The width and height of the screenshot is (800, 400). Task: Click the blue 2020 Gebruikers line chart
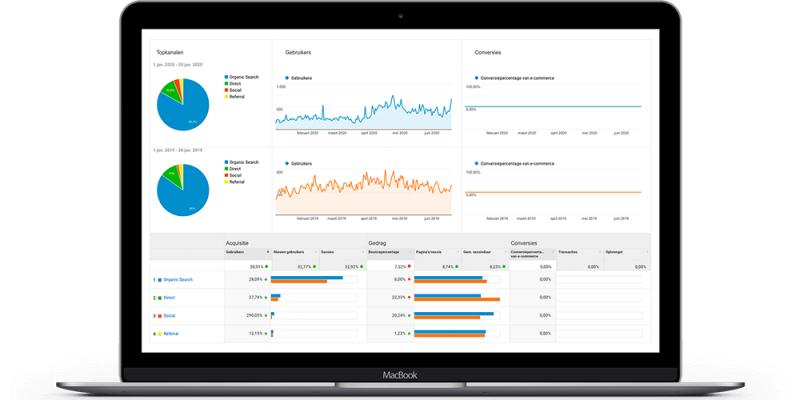364,112
